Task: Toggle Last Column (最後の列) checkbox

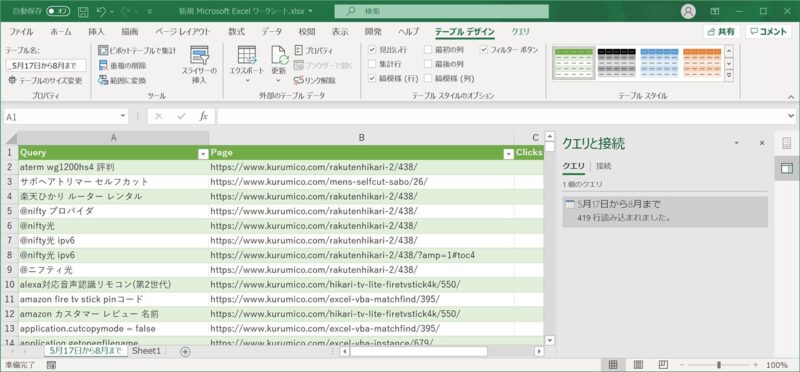Action: 428,64
